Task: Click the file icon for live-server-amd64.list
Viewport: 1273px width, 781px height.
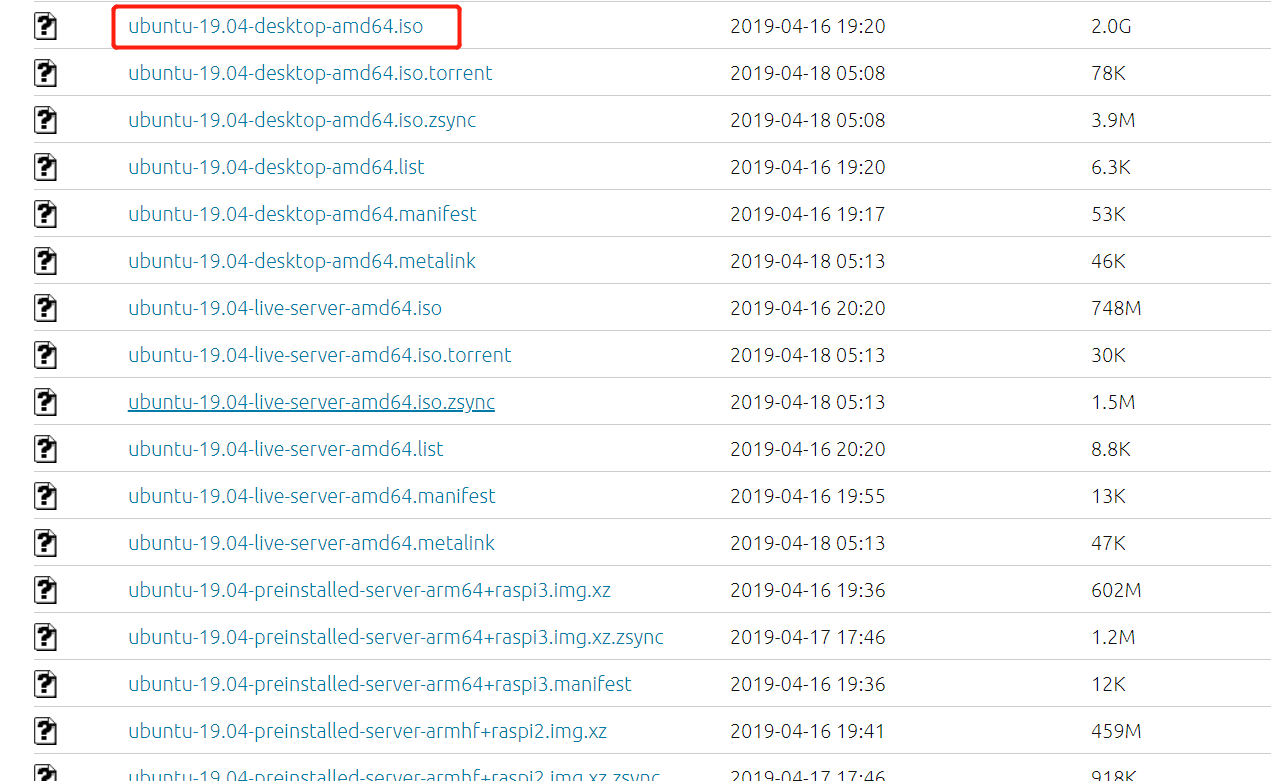Action: pos(45,450)
